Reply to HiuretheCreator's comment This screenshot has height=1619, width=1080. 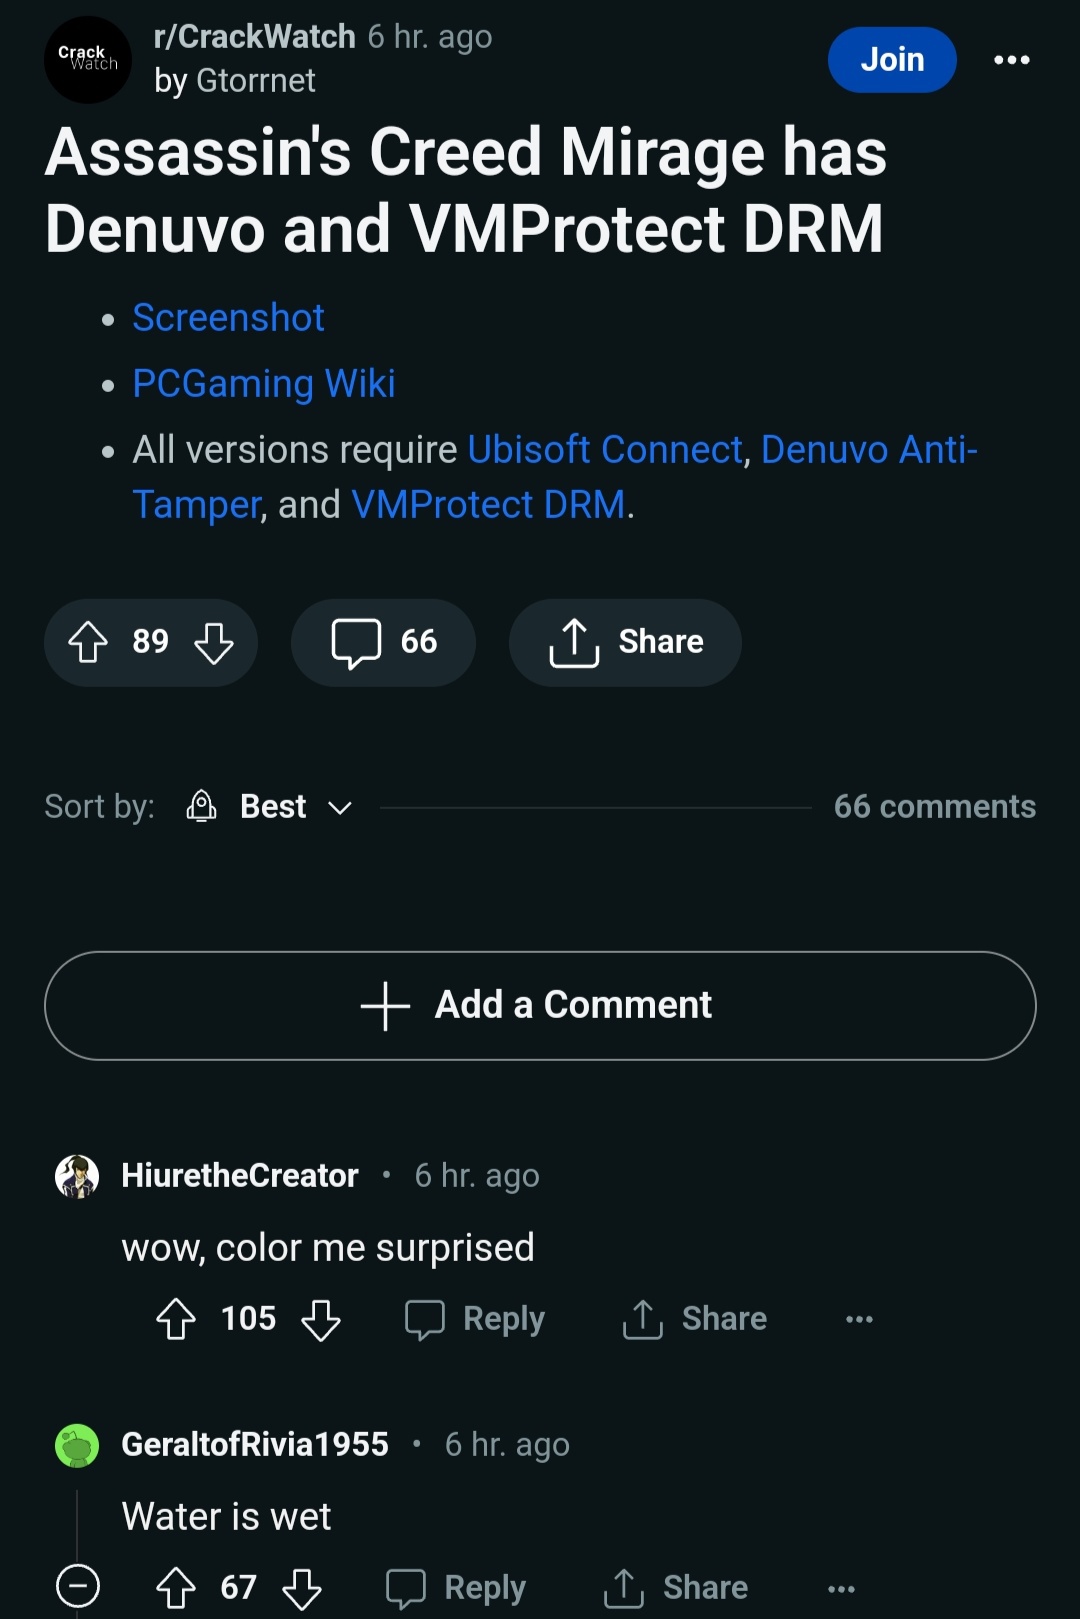tap(475, 1319)
